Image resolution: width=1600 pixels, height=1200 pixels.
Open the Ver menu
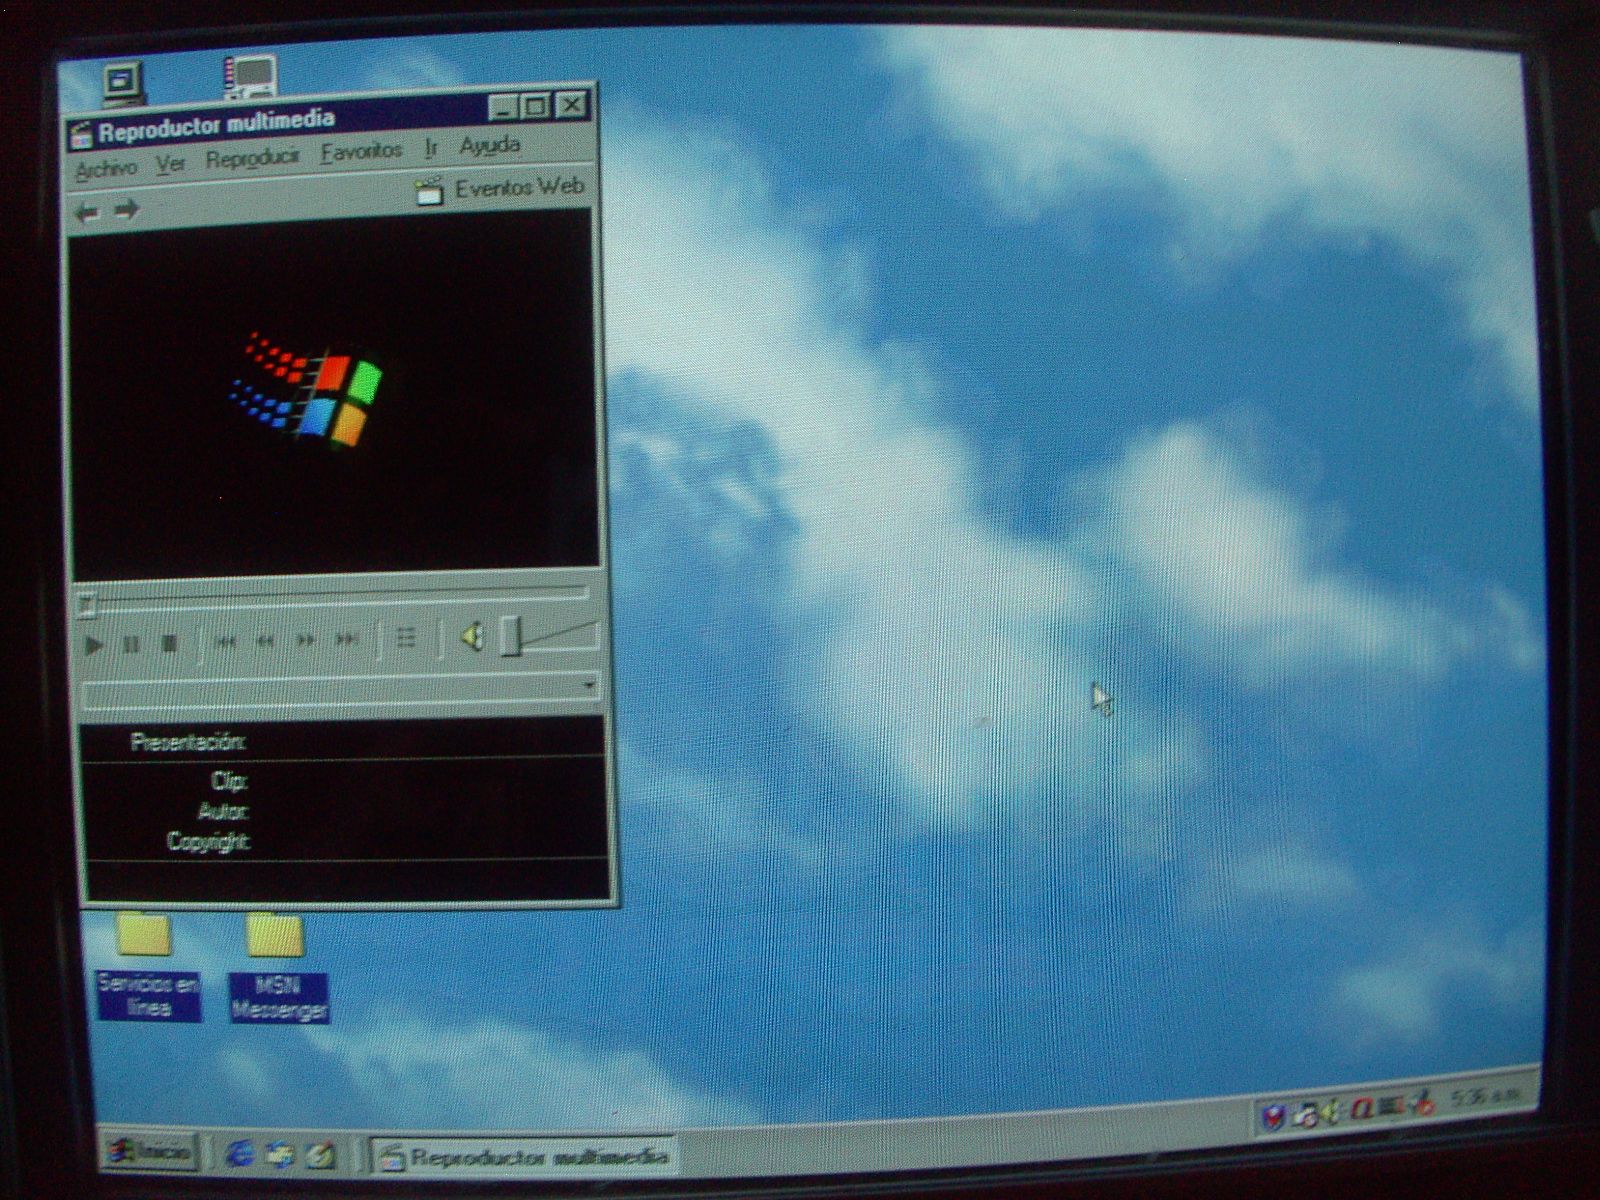click(171, 163)
